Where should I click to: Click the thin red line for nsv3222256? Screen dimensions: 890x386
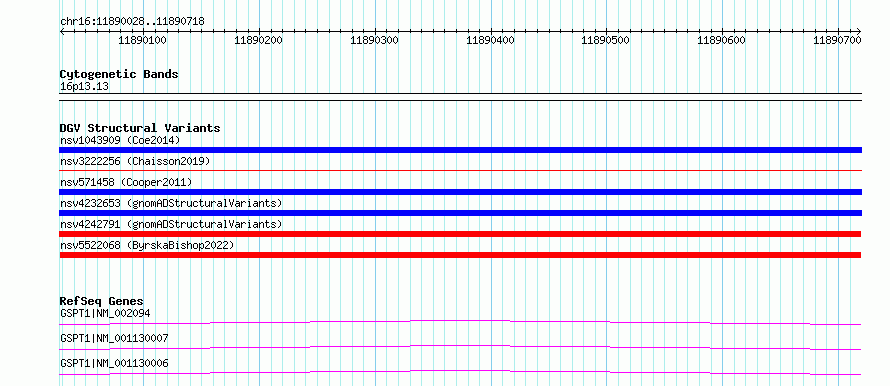460,170
